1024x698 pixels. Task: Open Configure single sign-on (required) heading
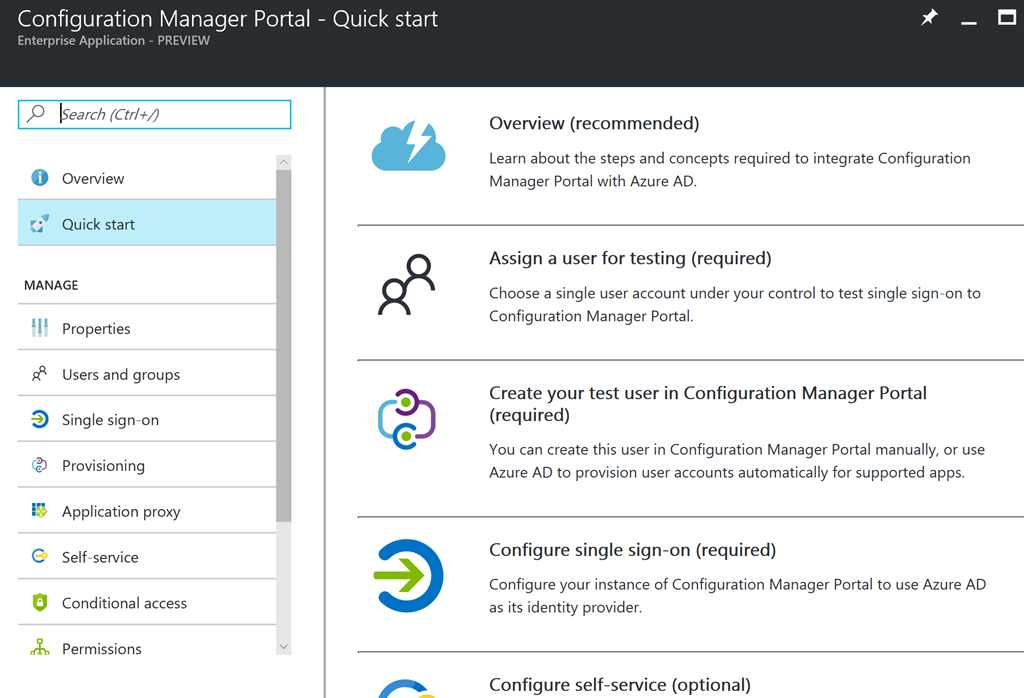click(x=632, y=550)
